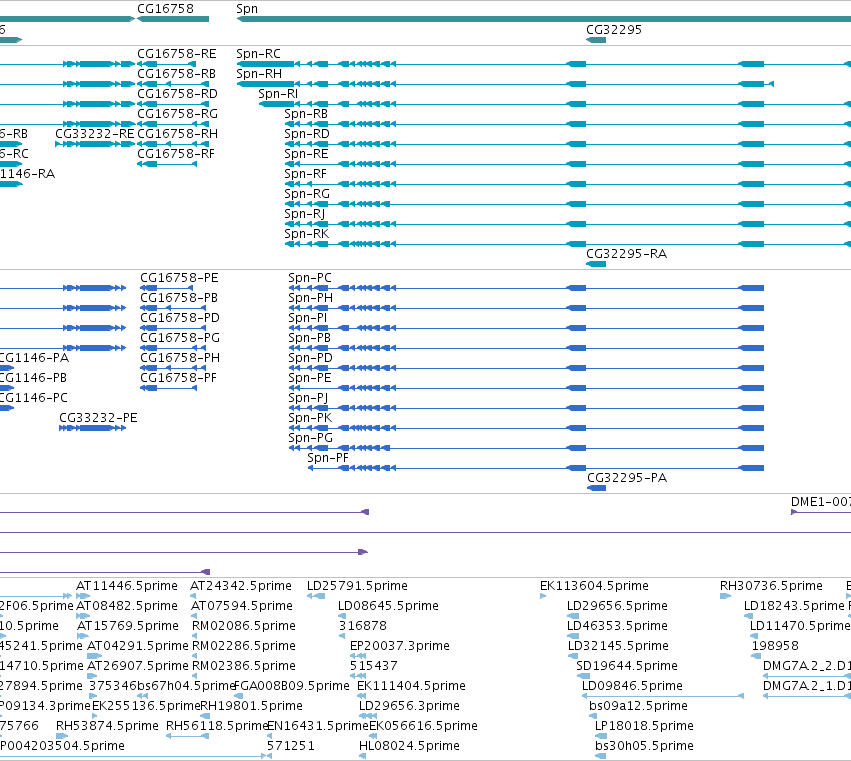Select EST RH30736.5prime
Screen dimensions: 851x761
coord(771,586)
